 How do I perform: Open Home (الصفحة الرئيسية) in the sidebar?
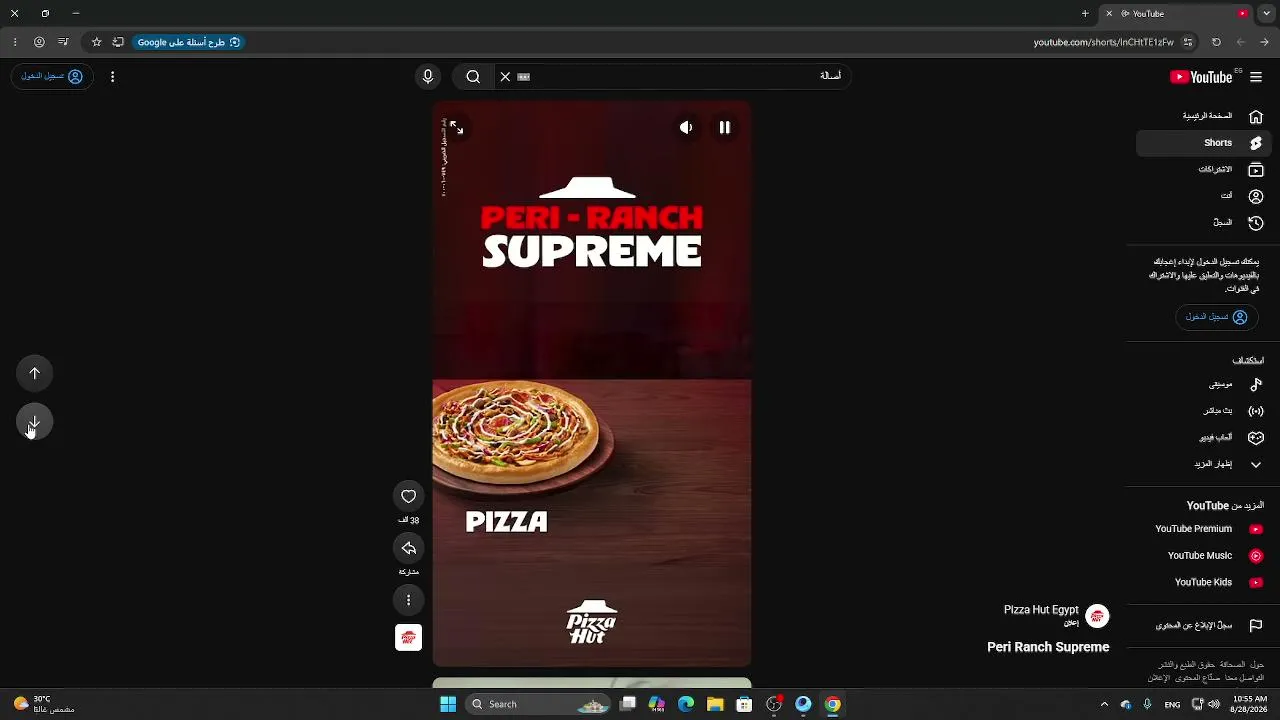pyautogui.click(x=1203, y=116)
